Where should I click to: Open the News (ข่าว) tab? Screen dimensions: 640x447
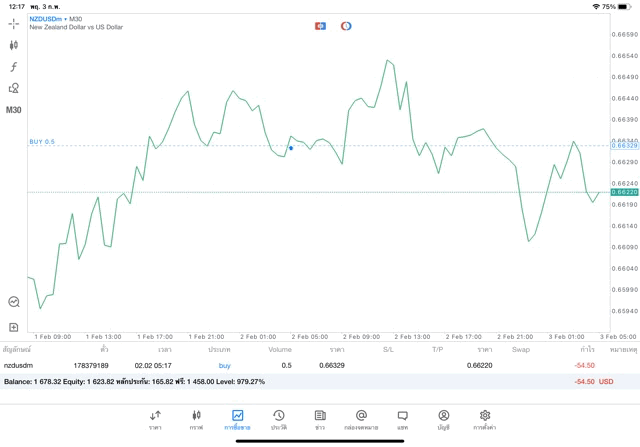click(x=319, y=419)
